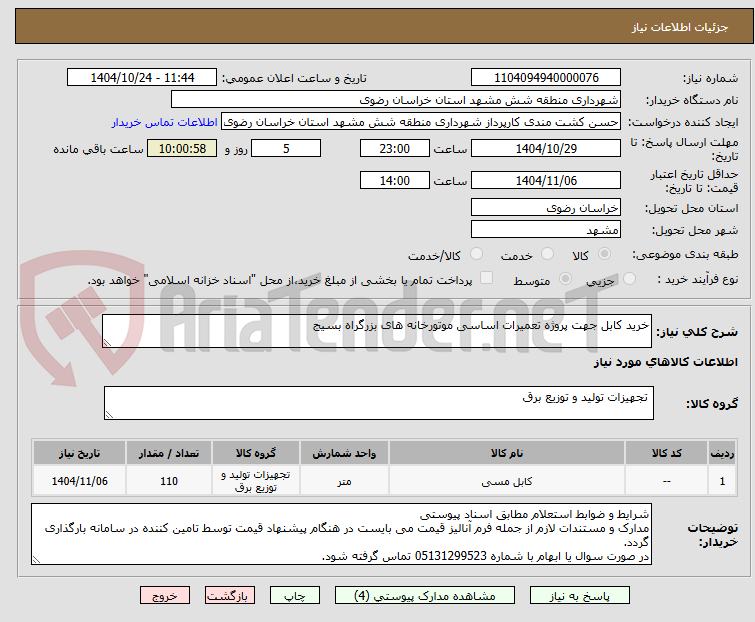Click the row number cell 1

coord(722,481)
